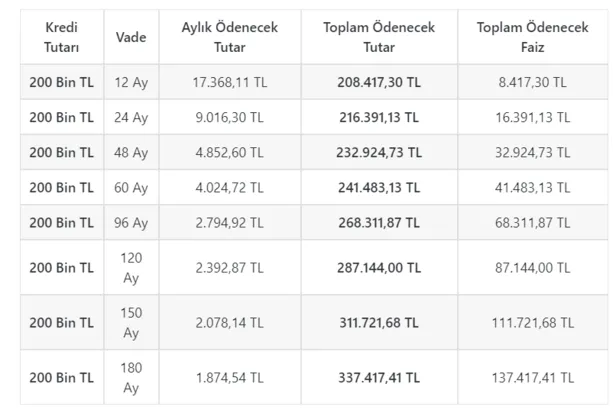
Task: Select the 4.852,60 TL monthly payment
Action: click(230, 152)
